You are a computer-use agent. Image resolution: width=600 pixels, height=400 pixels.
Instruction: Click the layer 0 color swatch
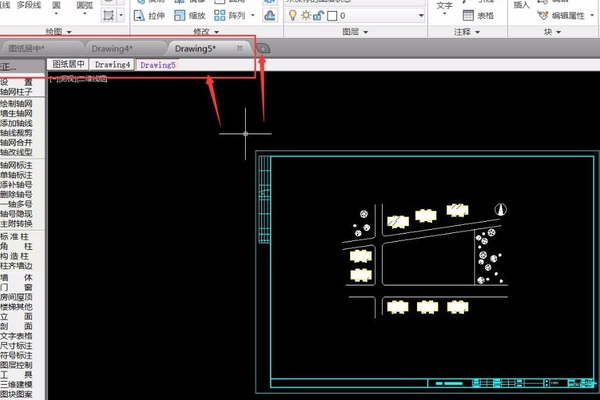(332, 16)
